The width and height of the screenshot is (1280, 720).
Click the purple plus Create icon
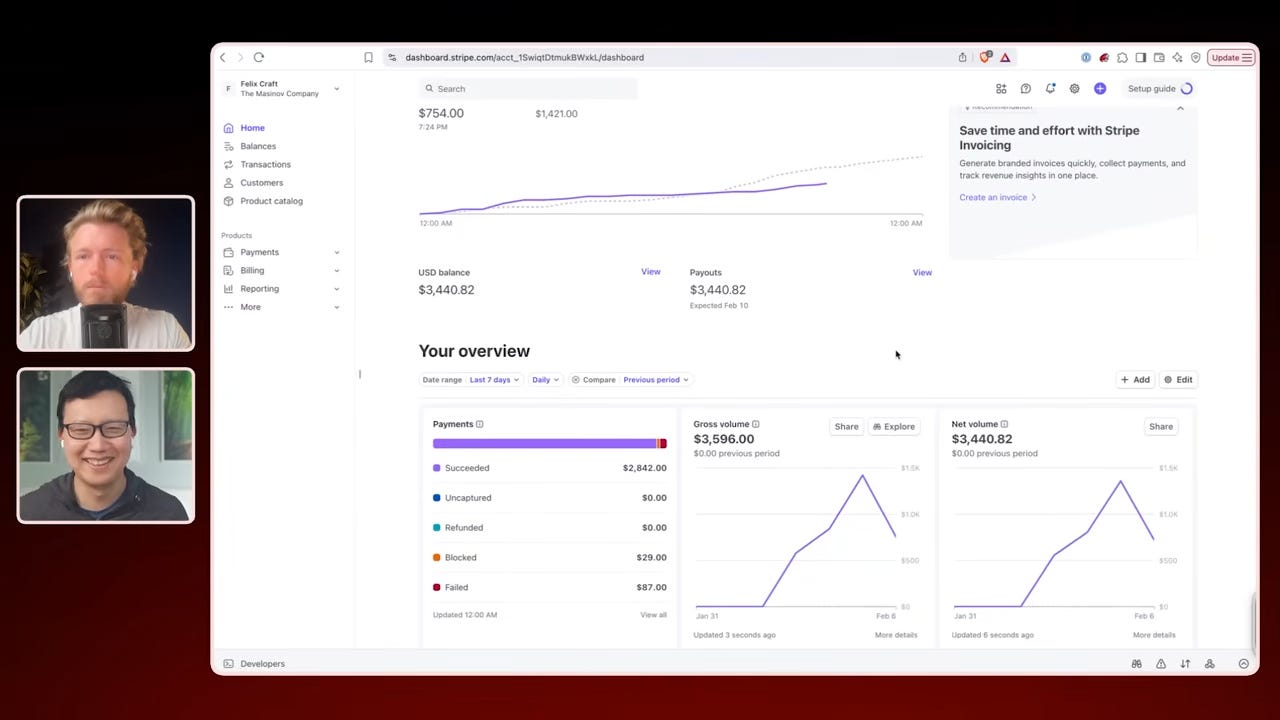1100,88
